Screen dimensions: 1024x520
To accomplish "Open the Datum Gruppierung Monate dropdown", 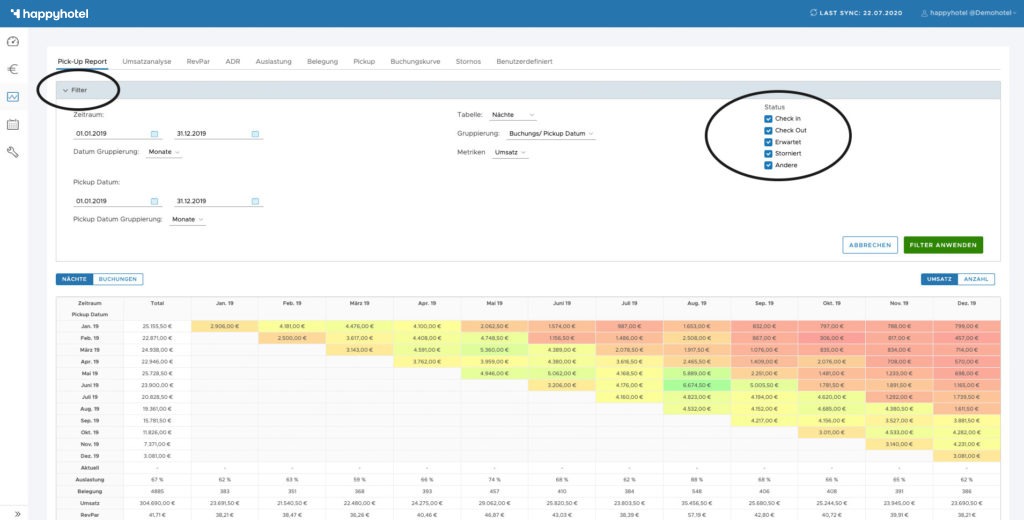I will pos(164,152).
